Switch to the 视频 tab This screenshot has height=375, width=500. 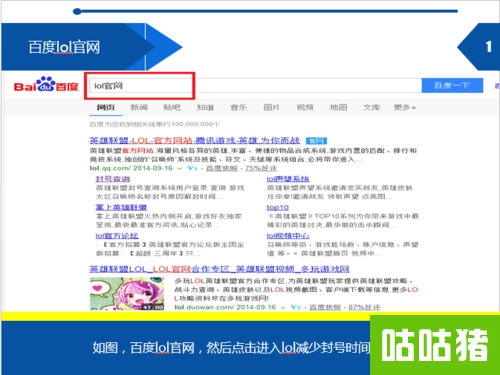pyautogui.click(x=305, y=107)
